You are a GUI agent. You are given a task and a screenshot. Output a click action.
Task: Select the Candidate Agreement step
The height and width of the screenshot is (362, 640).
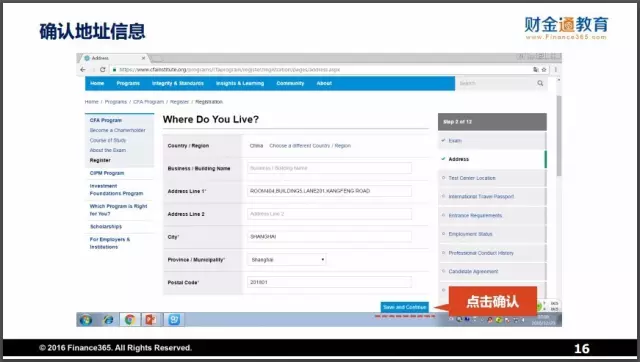tap(492, 272)
